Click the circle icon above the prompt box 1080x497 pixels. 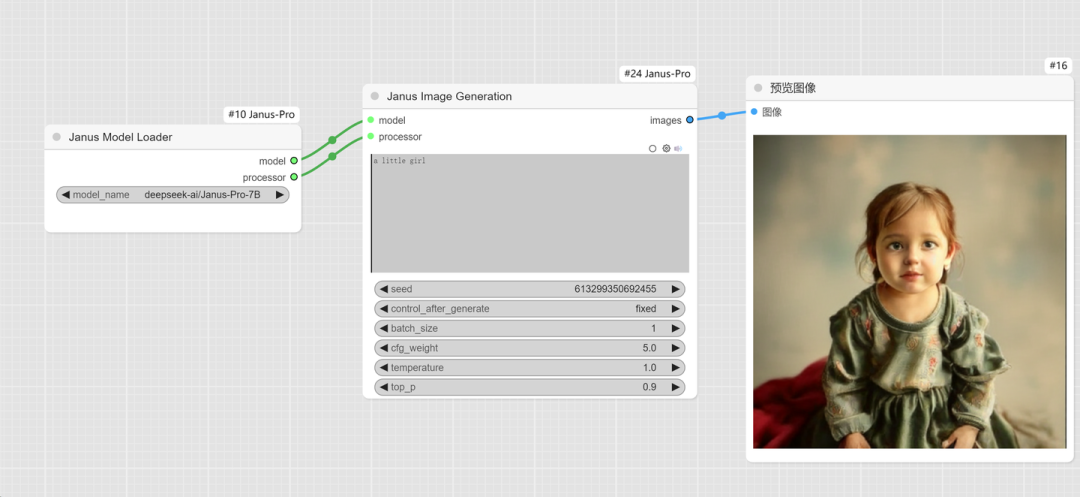click(652, 148)
